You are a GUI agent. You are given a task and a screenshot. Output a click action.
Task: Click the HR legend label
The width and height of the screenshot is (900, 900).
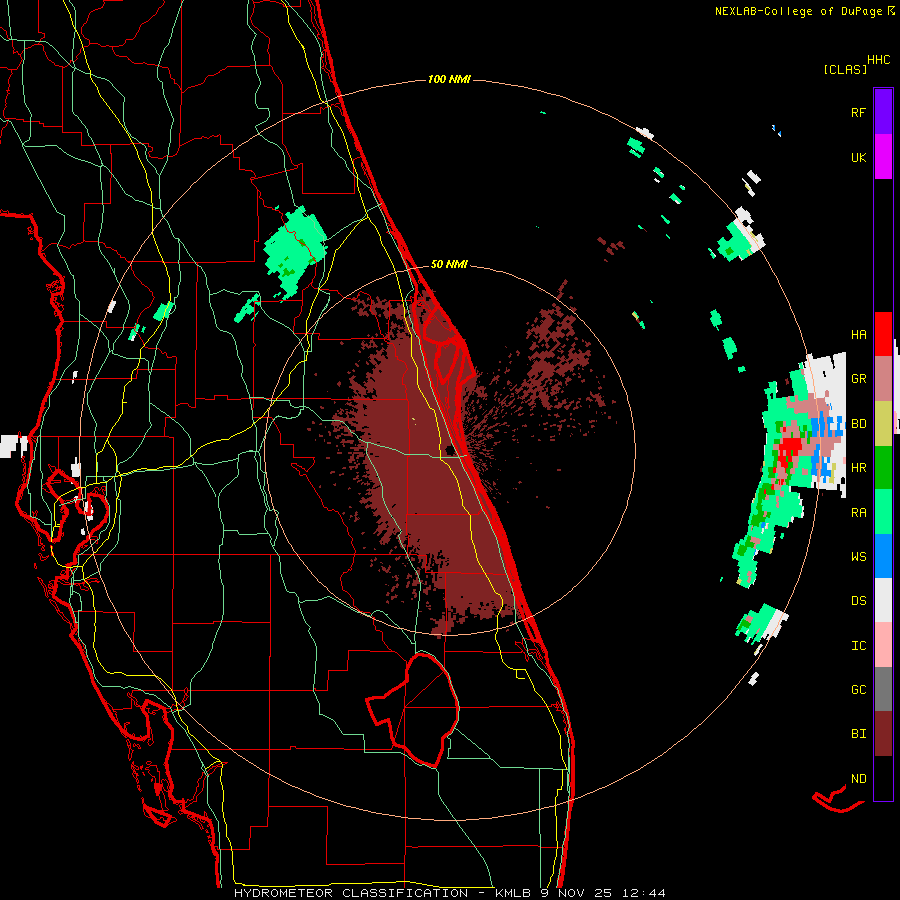(x=858, y=468)
